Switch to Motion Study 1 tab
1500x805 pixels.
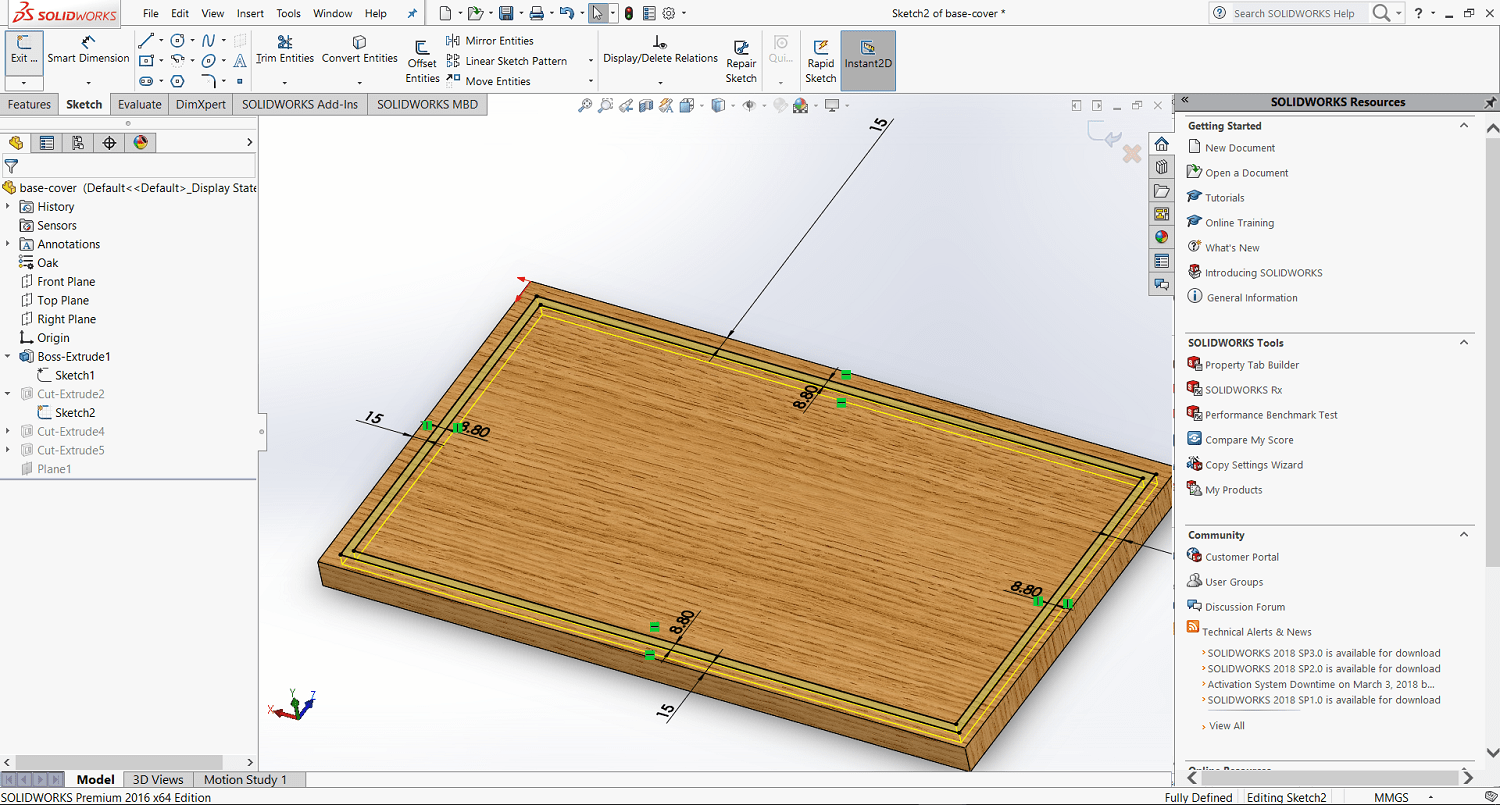(x=245, y=780)
